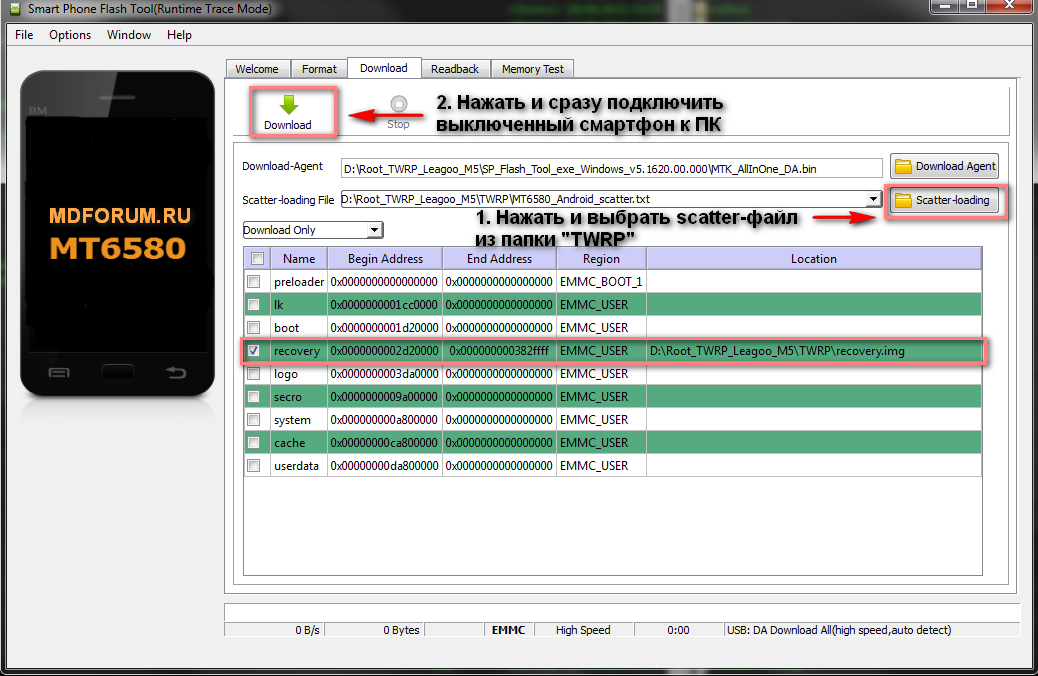
Task: Tick the userdata partition checkbox
Action: point(254,466)
